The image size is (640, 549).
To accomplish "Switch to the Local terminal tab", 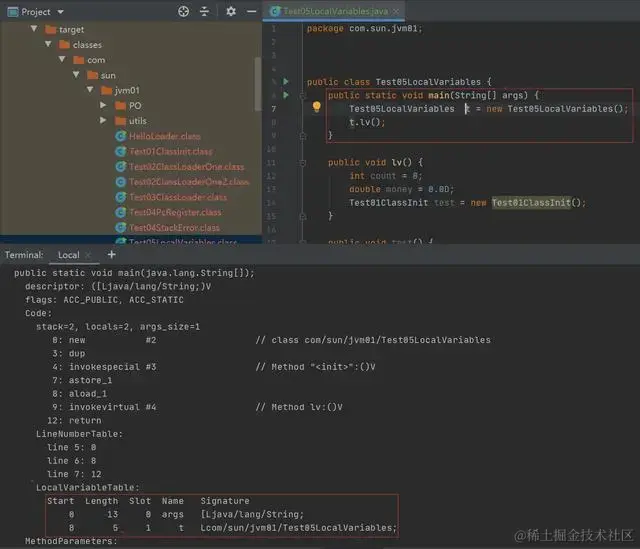I will tap(69, 255).
